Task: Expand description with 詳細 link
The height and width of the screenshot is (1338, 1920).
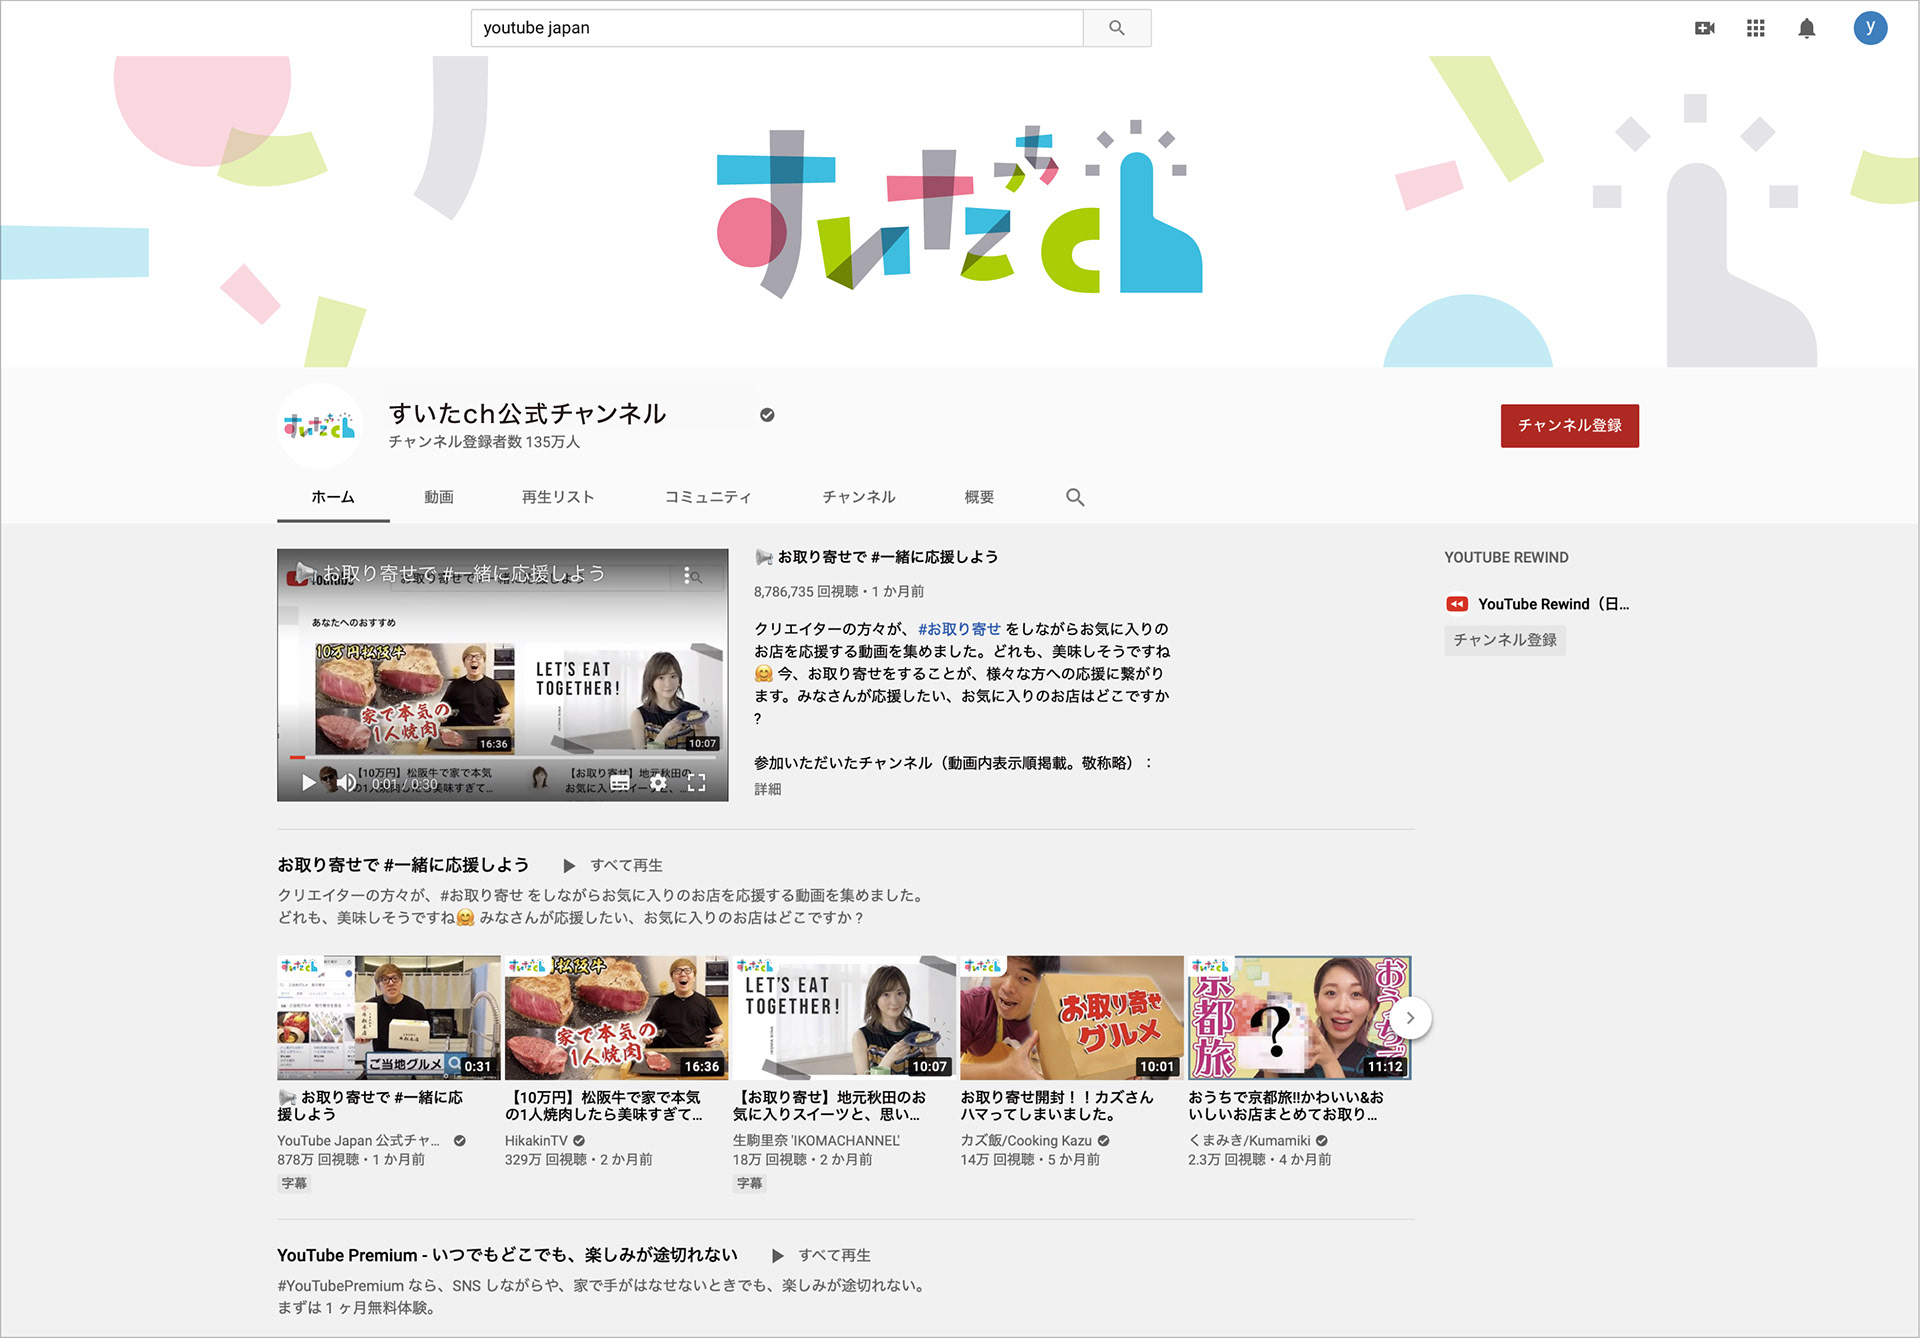Action: (x=768, y=789)
